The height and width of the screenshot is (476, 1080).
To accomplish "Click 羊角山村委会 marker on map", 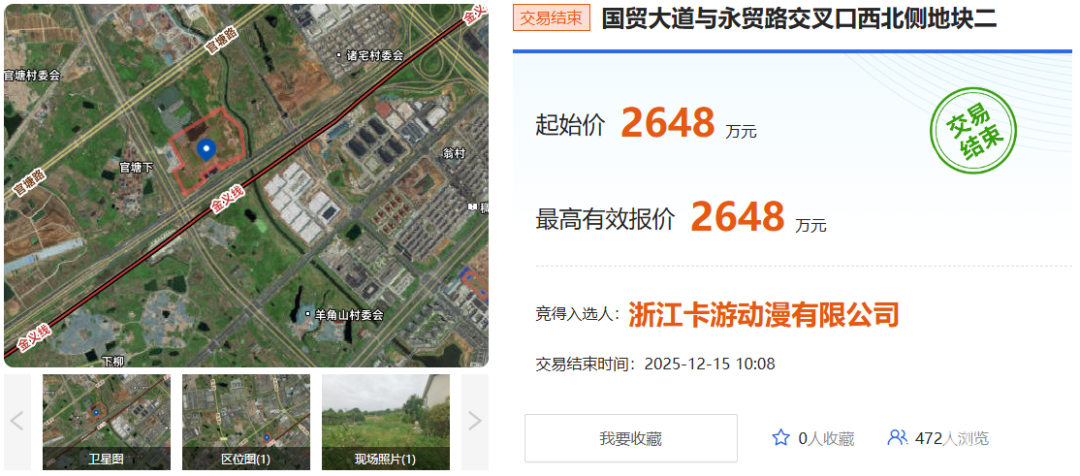I will coord(344,315).
